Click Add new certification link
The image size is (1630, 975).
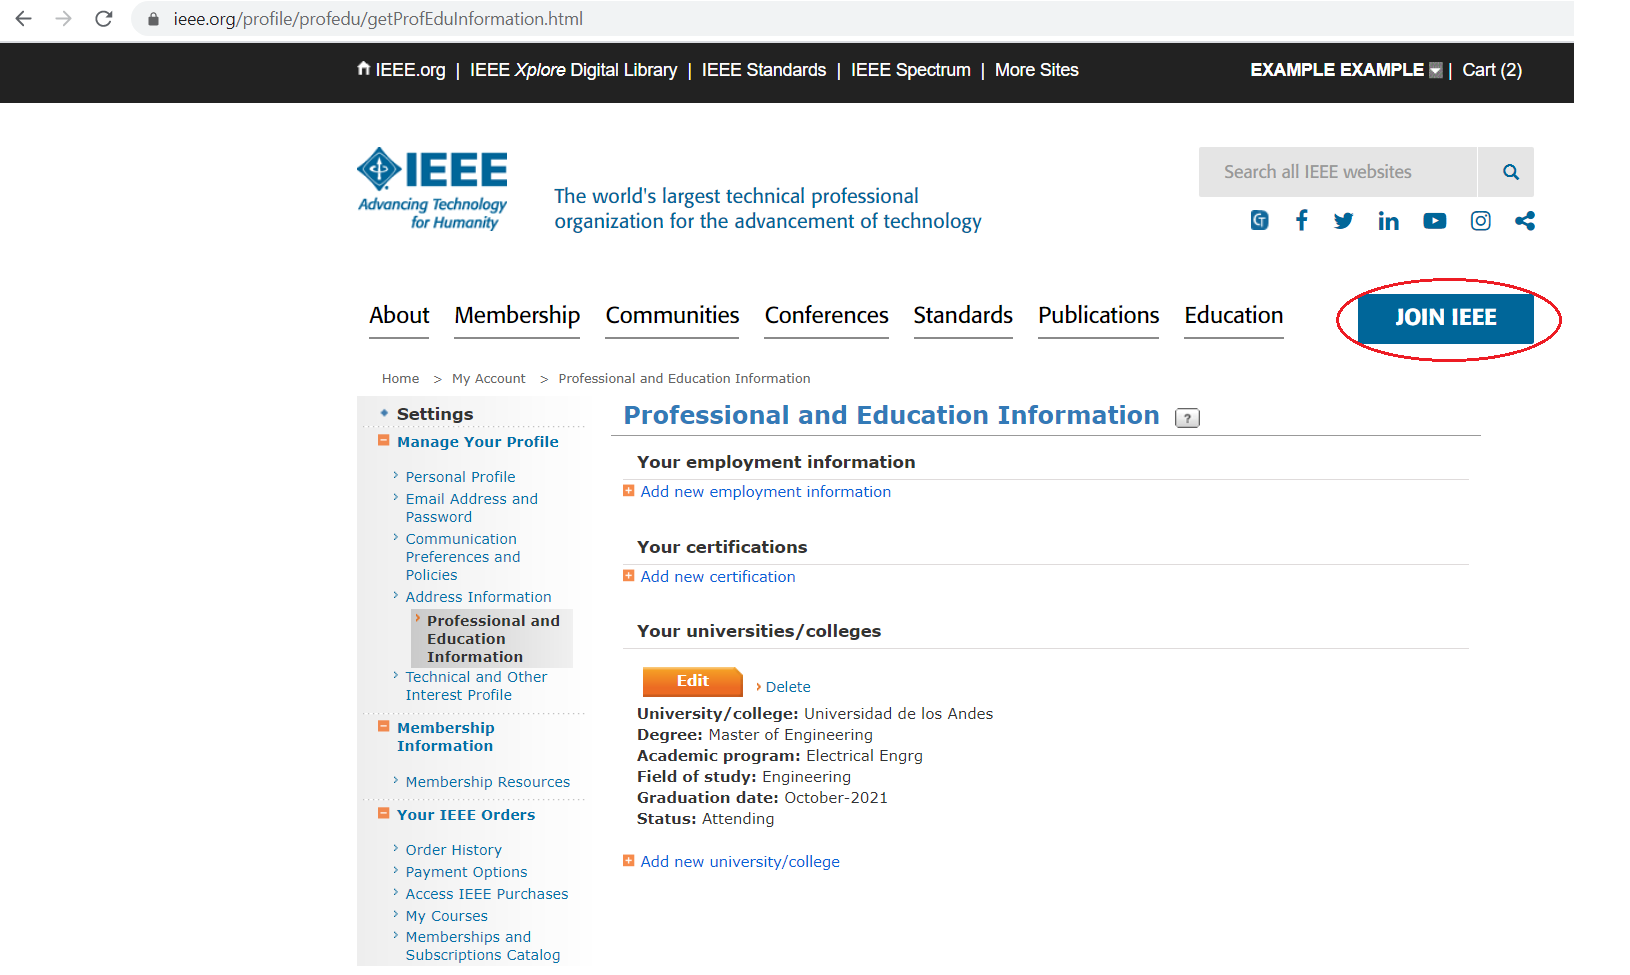[x=718, y=577]
